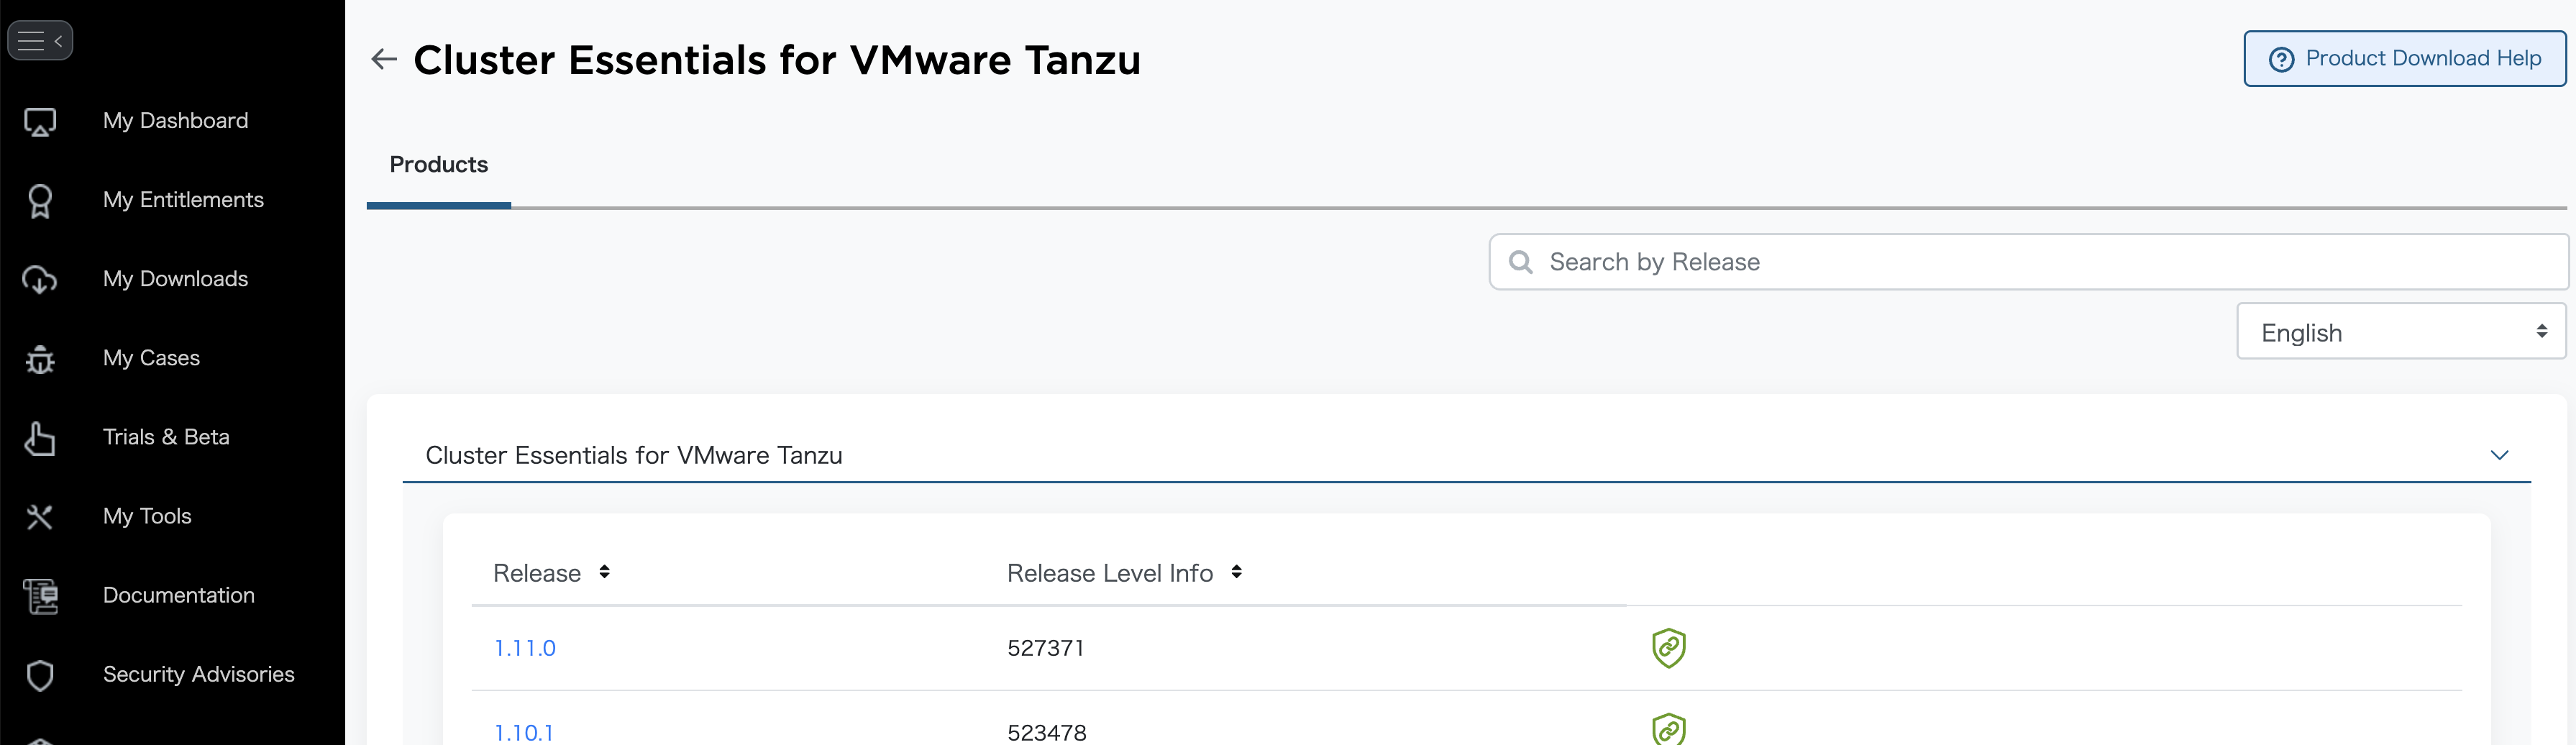Click the Security Advisories shield icon
Image resolution: width=2576 pixels, height=745 pixels.
(x=40, y=675)
